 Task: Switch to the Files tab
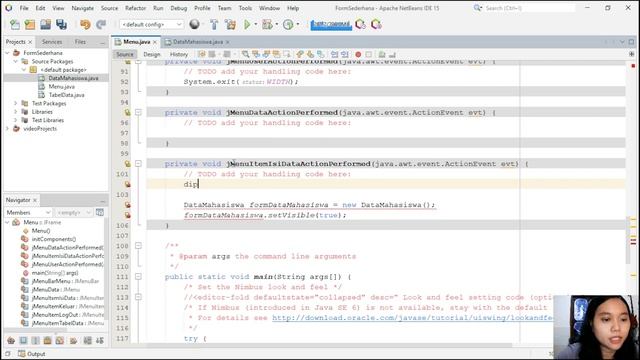tap(80, 42)
